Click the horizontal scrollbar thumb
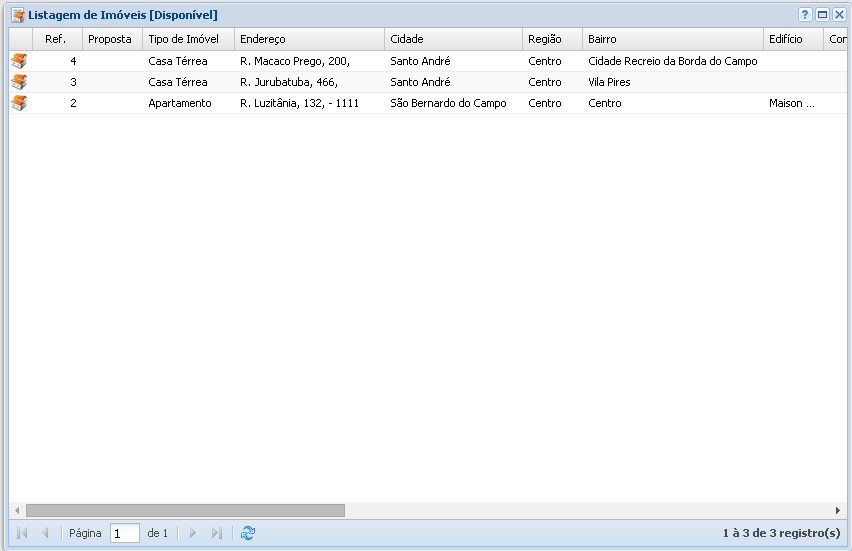852x551 pixels. pyautogui.click(x=185, y=510)
